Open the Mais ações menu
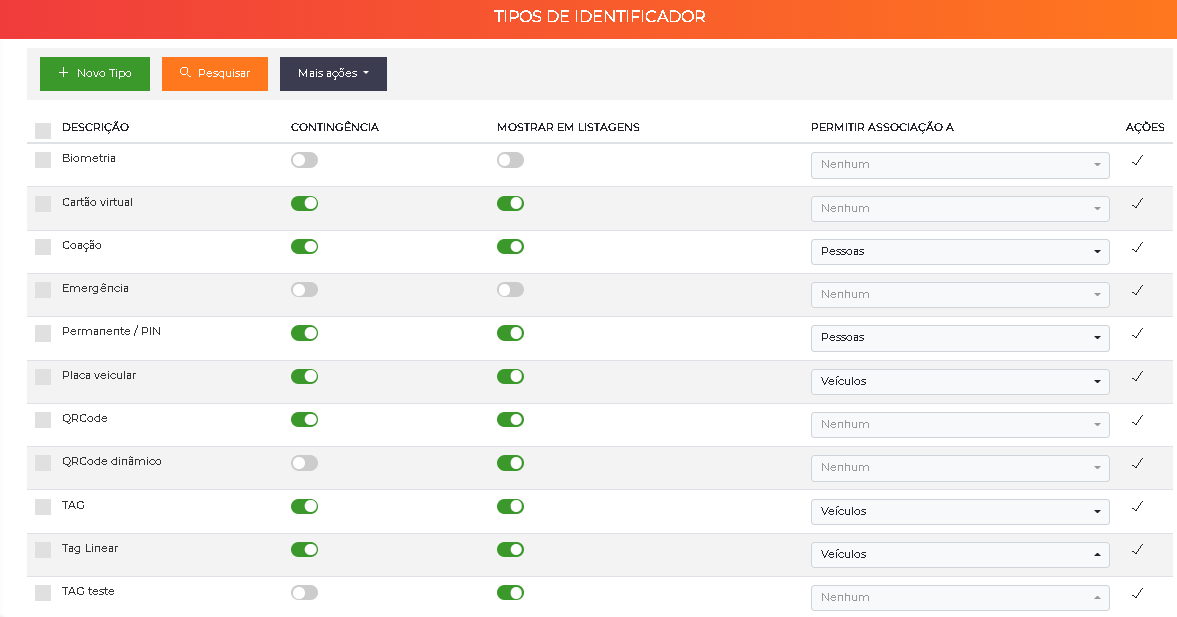This screenshot has height=617, width=1177. (x=333, y=74)
